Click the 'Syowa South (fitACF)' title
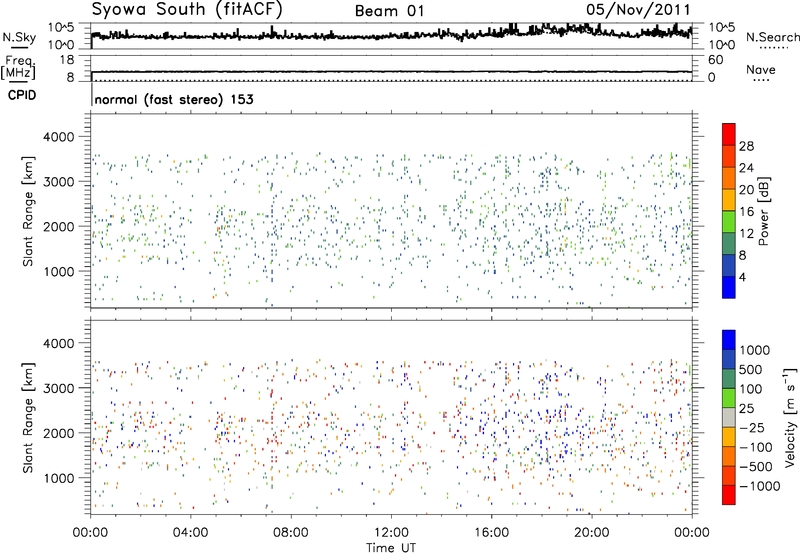 tap(187, 9)
